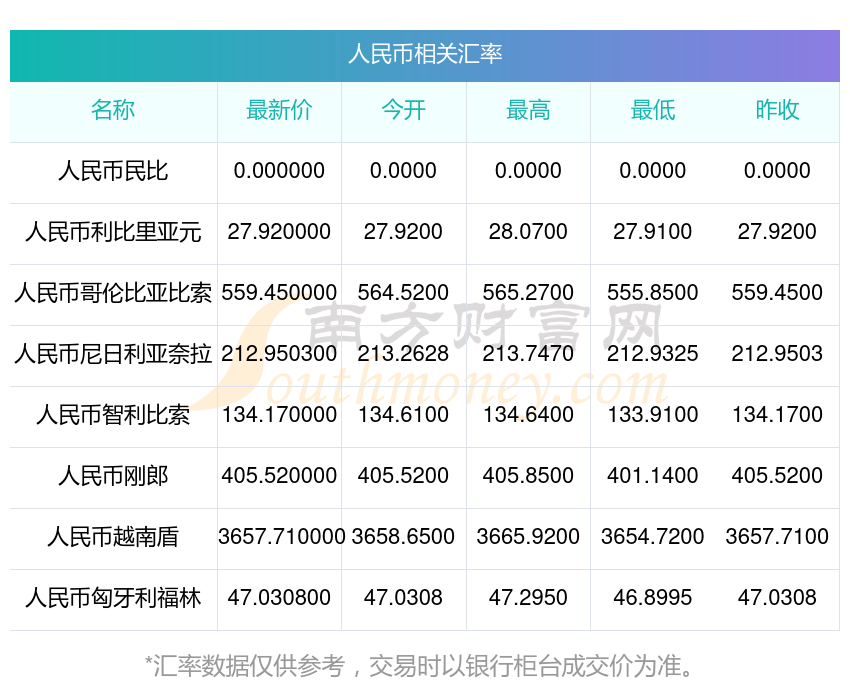Click the 46.8995 low value
Image resolution: width=850 pixels, height=698 pixels.
(653, 597)
